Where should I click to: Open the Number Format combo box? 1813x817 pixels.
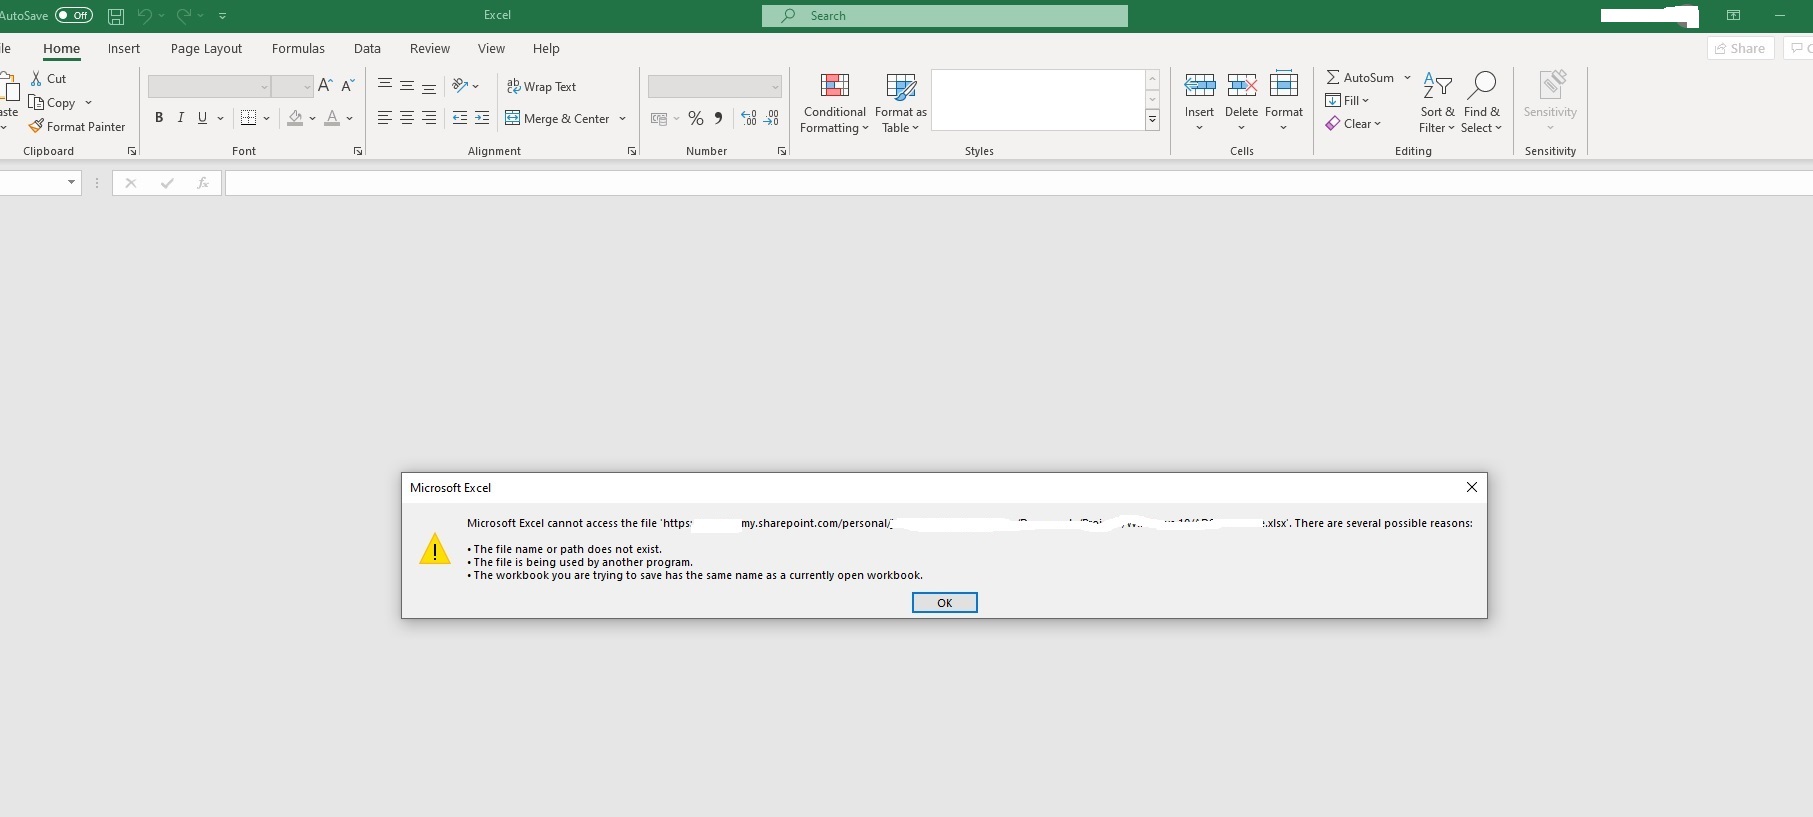(714, 87)
